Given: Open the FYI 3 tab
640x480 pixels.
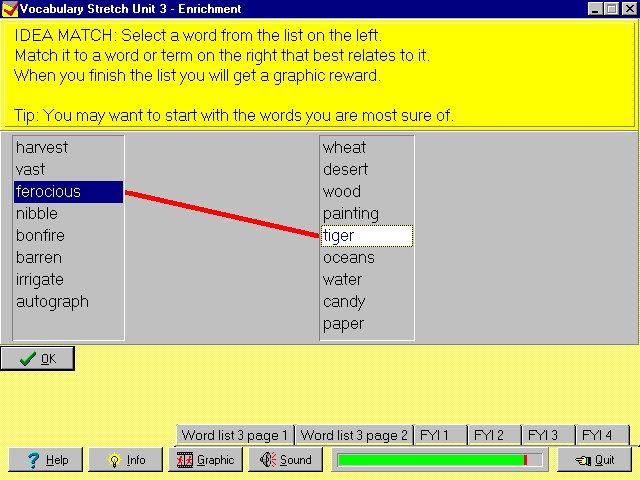Looking at the screenshot, I should (548, 435).
